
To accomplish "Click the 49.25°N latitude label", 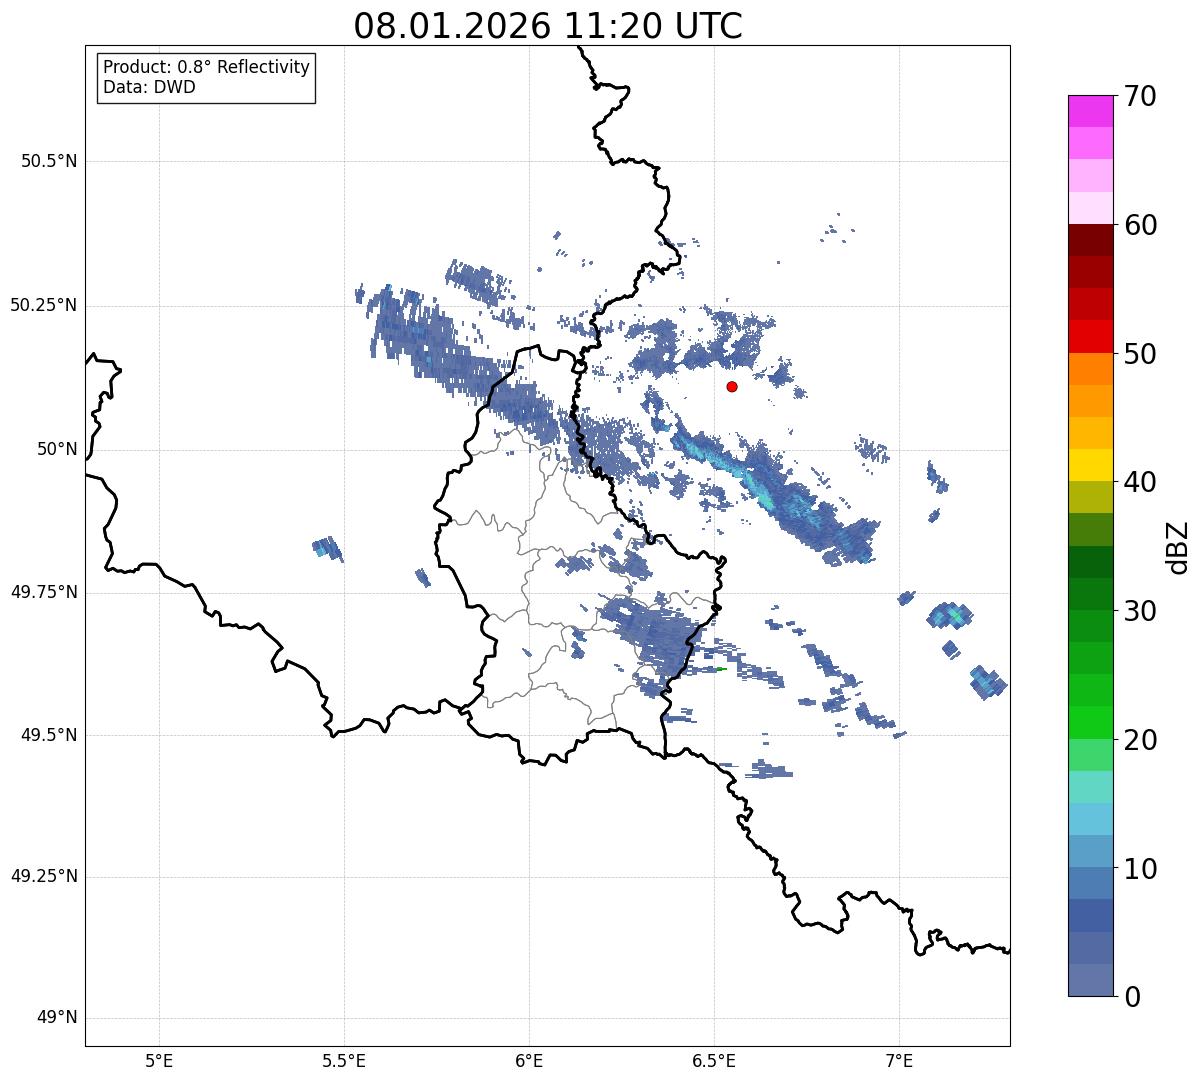I will [43, 877].
